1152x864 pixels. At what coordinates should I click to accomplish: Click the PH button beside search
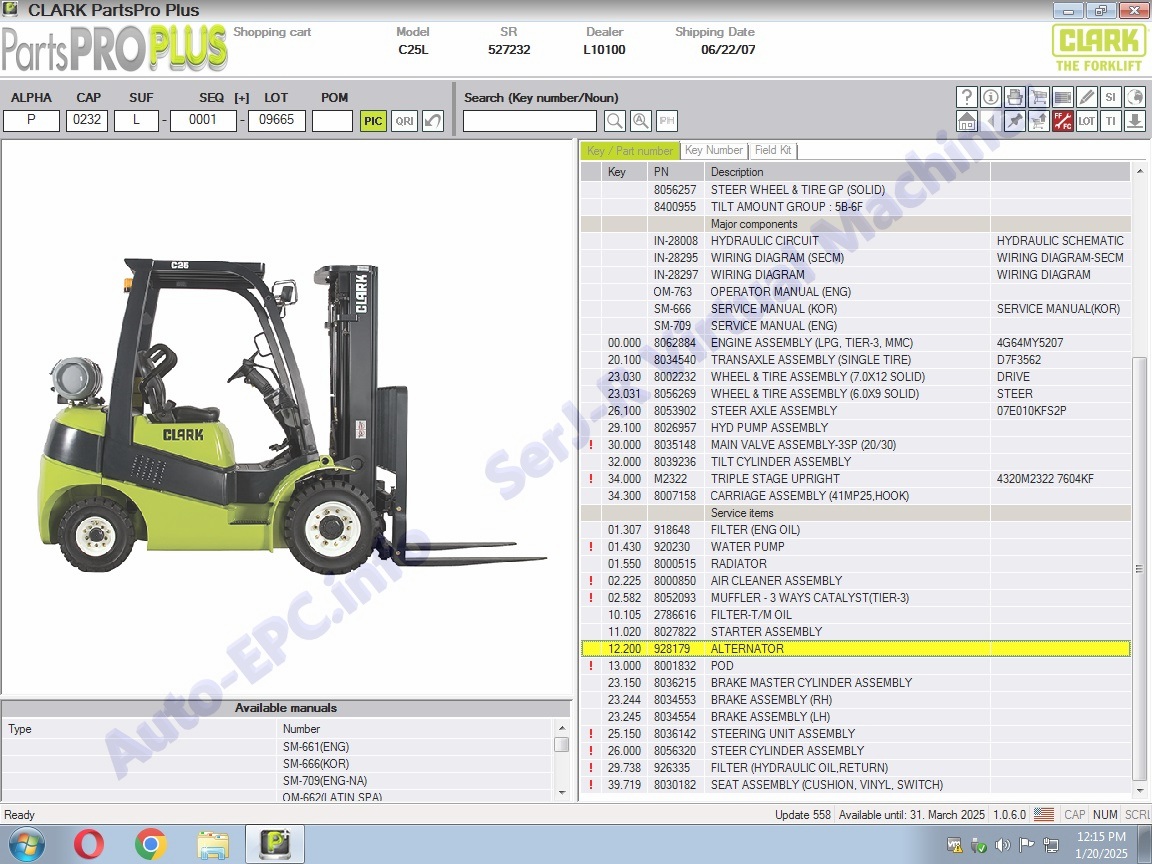(x=666, y=121)
